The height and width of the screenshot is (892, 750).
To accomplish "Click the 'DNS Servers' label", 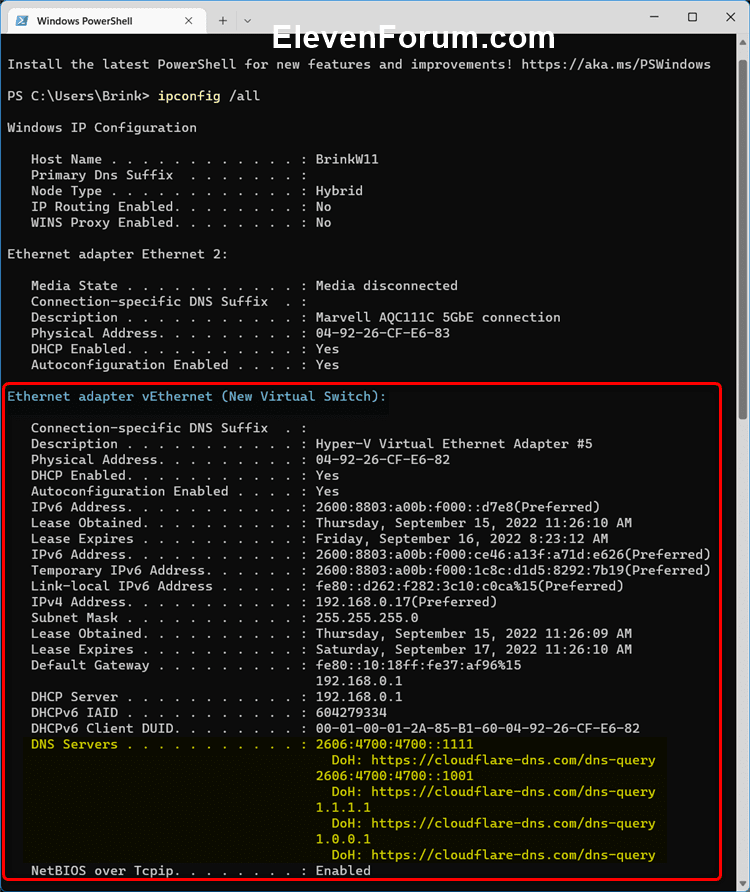I will 75,744.
